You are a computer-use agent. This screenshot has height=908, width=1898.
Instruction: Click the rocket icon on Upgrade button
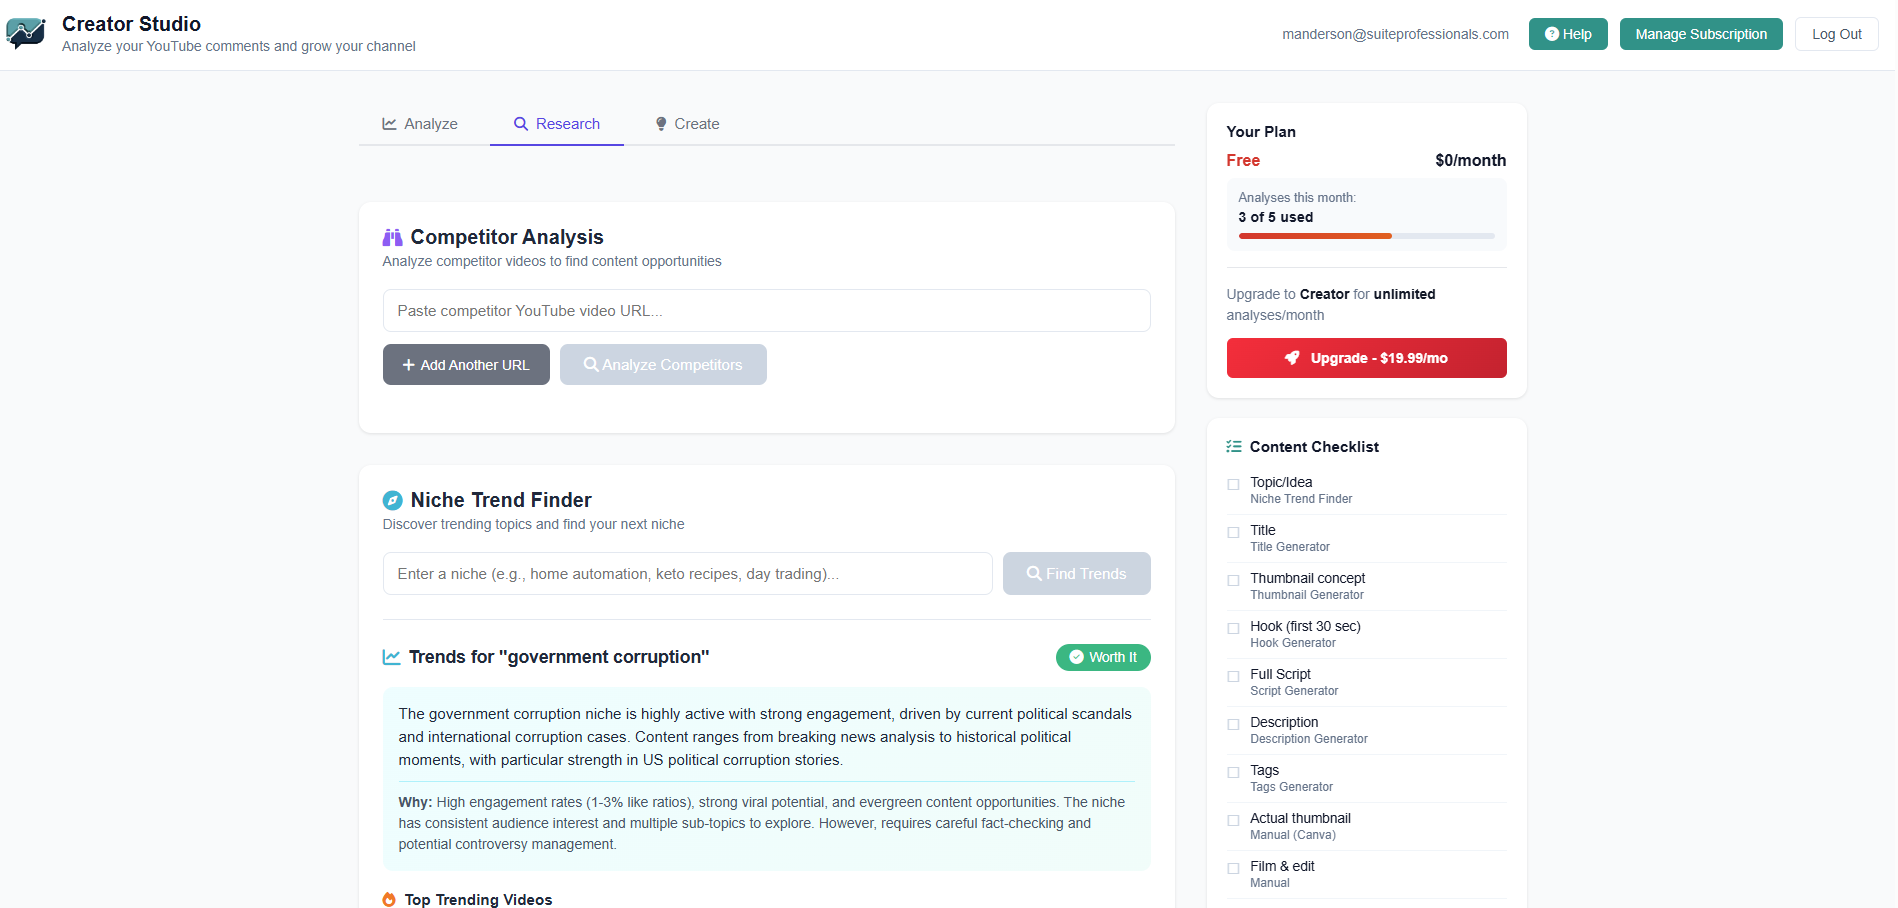pyautogui.click(x=1291, y=358)
